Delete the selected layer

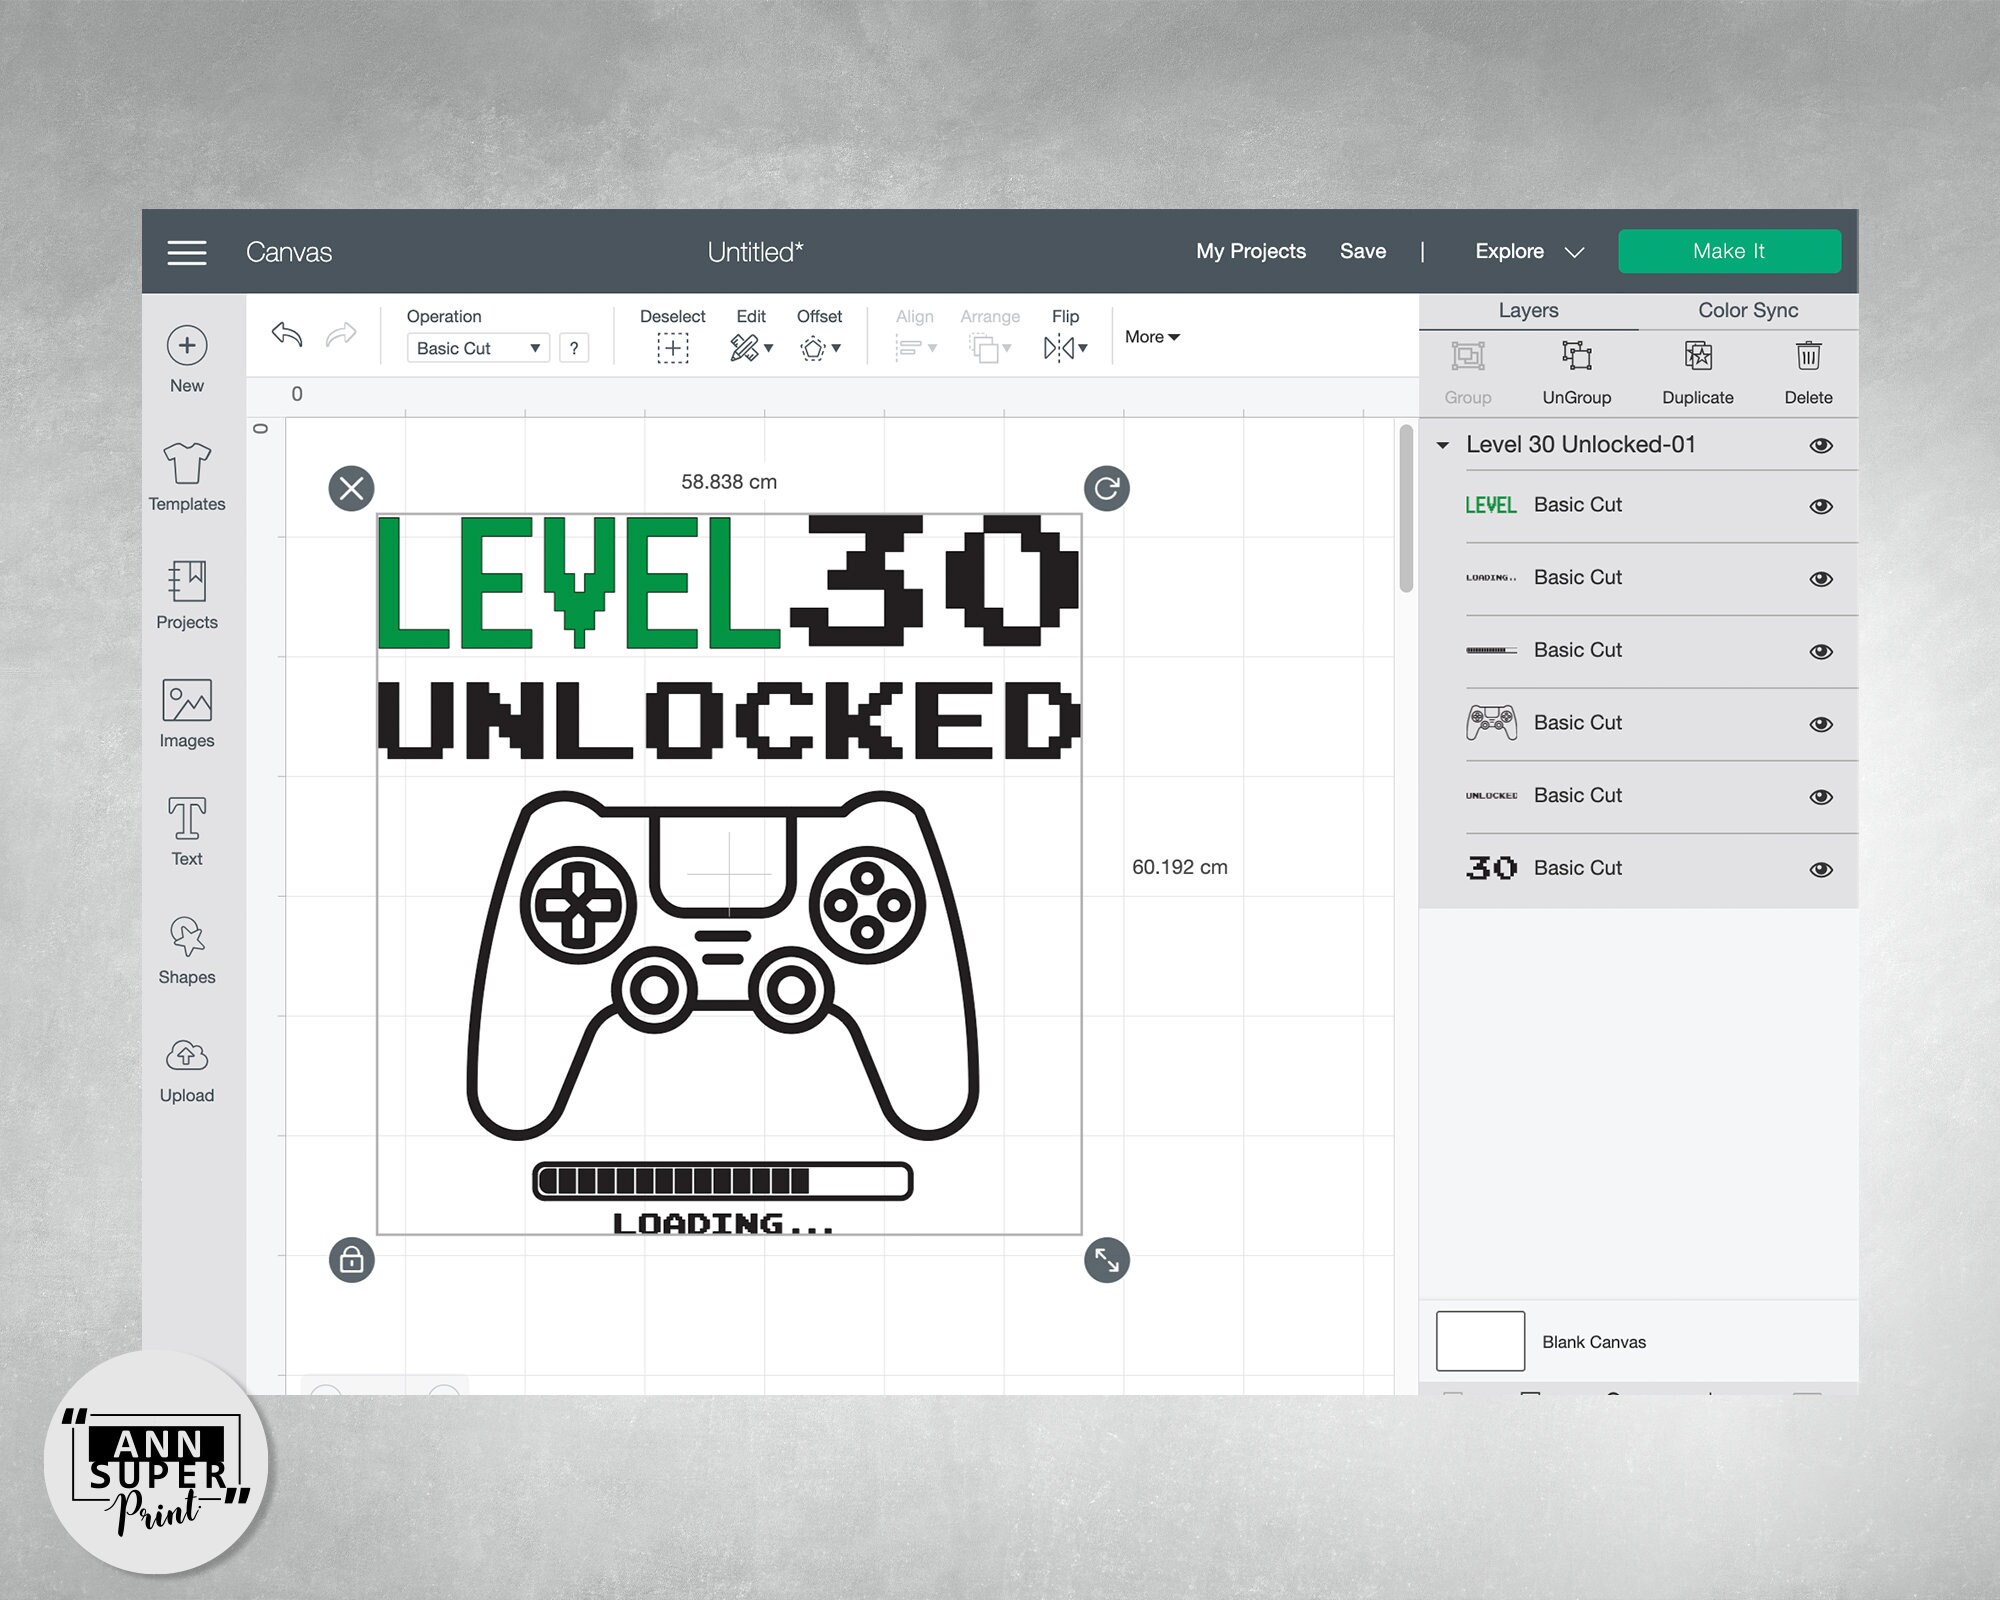[1808, 370]
